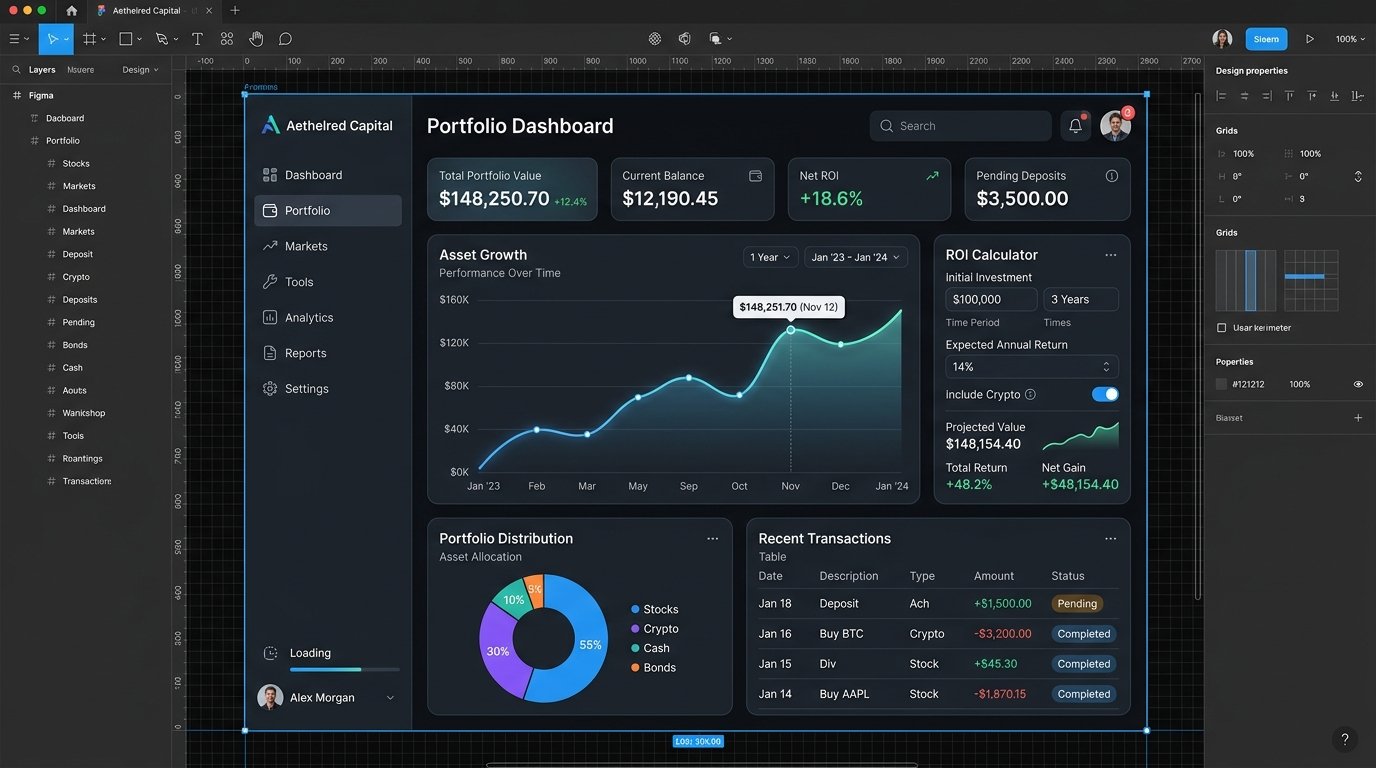
Task: Click the dashboard Search field
Action: pos(960,126)
